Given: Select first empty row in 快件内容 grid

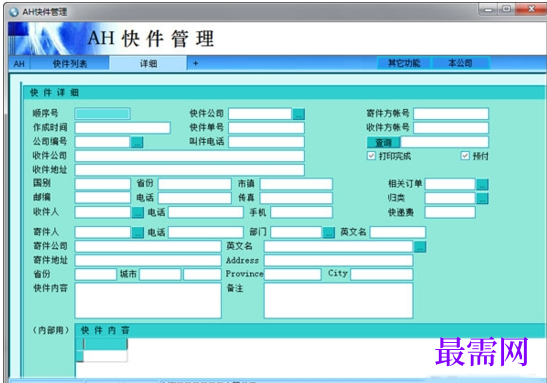Looking at the screenshot, I should (x=105, y=356).
